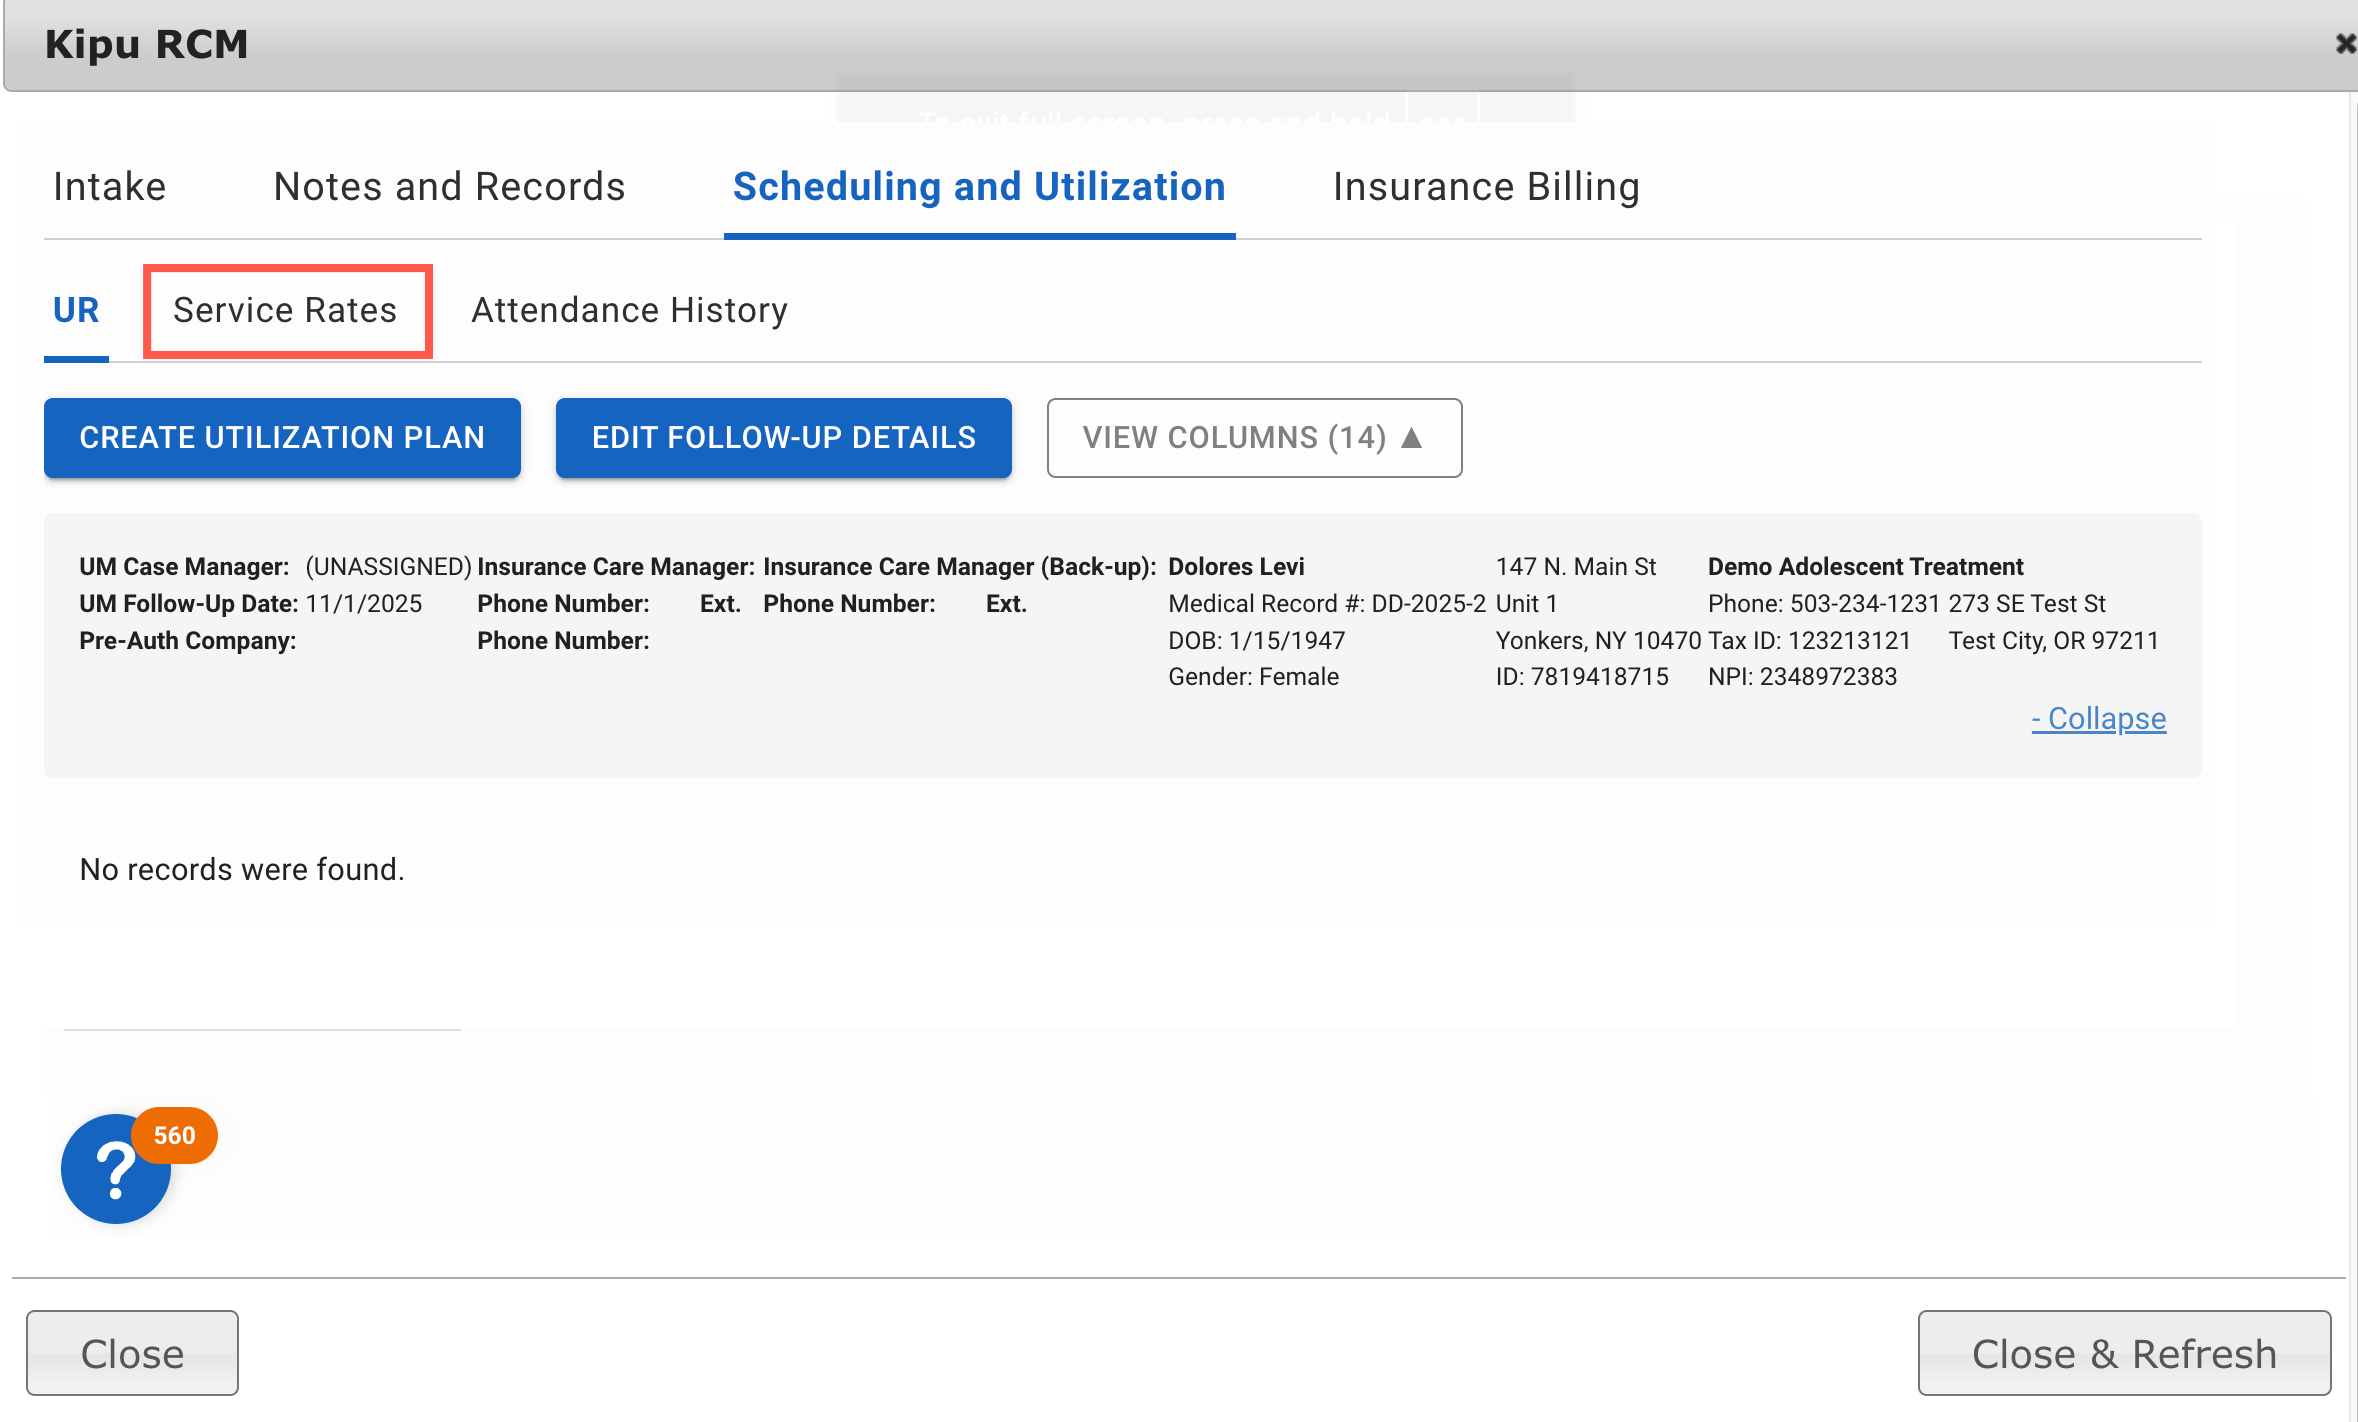Screen dimensions: 2358x1422
Task: Switch to the Attendance History tab
Action: (629, 310)
